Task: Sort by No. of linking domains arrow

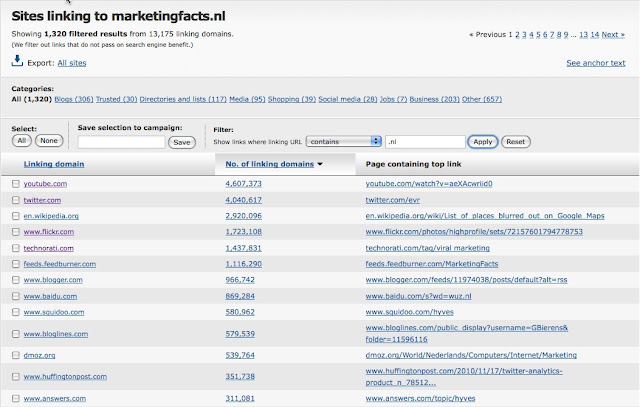Action: tap(320, 164)
